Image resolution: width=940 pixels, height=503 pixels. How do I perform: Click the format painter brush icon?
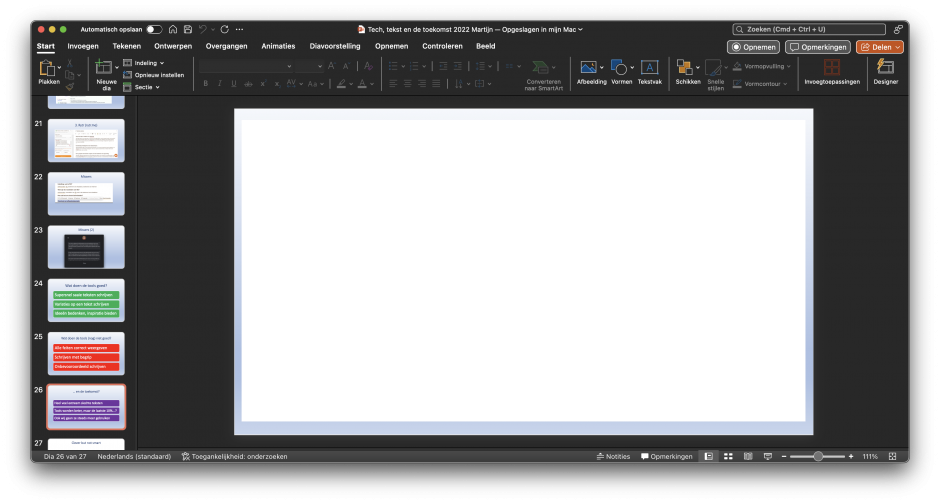coord(70,86)
